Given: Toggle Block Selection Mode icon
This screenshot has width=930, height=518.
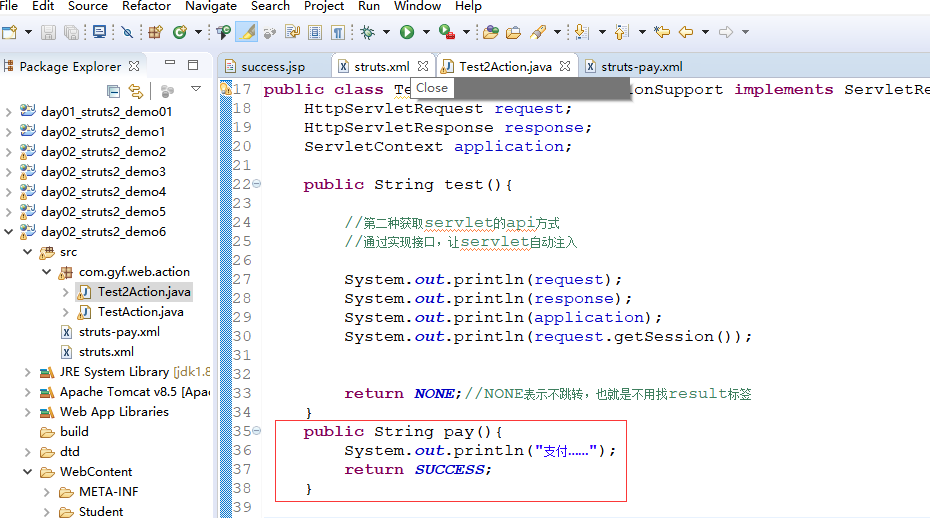Looking at the screenshot, I should pos(315,32).
